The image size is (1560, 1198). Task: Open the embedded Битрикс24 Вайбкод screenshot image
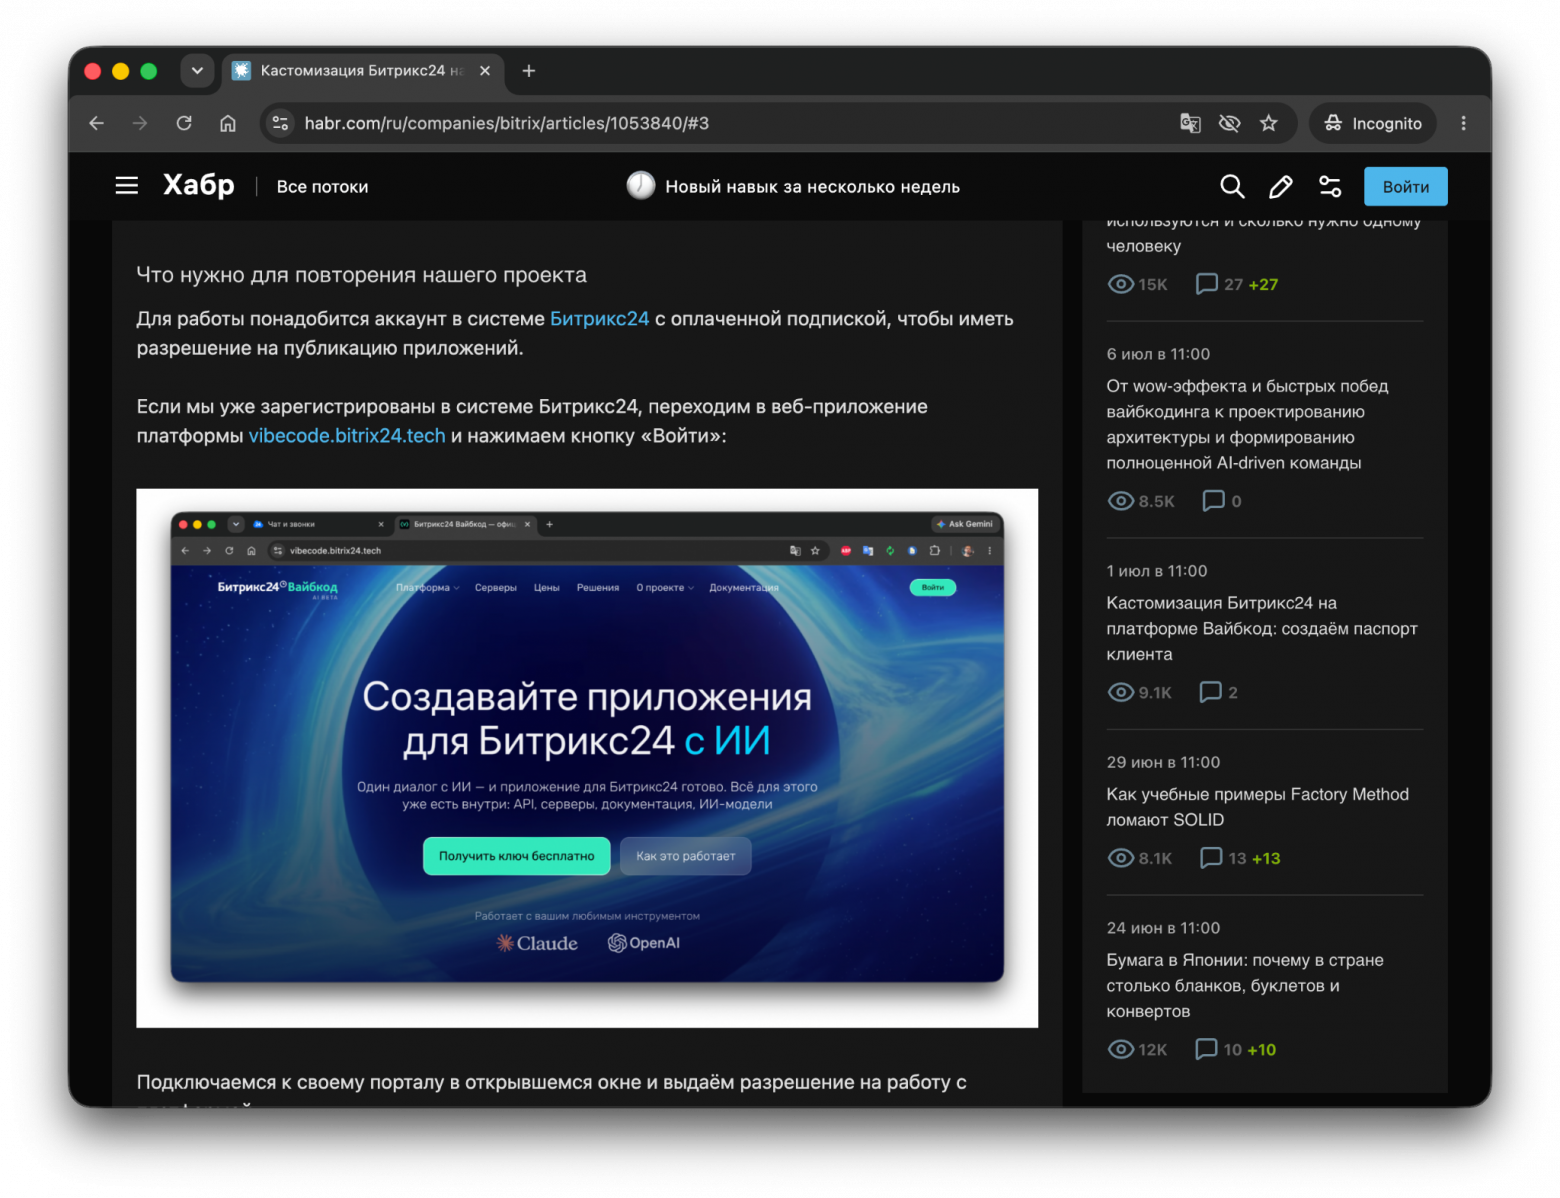(x=587, y=758)
